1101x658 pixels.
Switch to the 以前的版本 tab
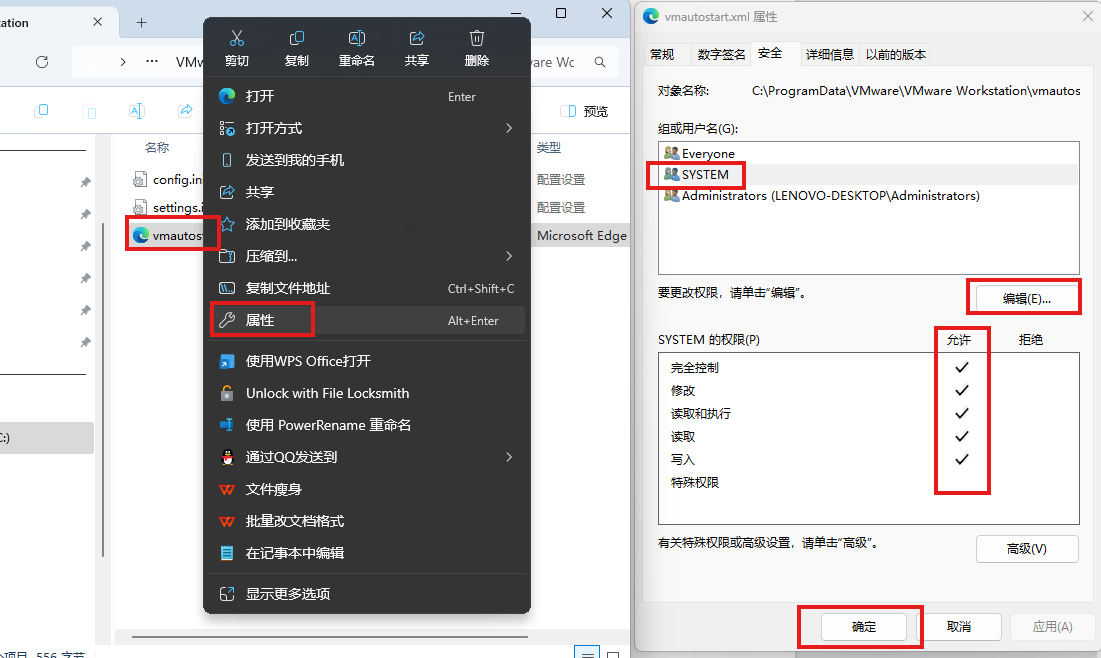click(895, 54)
